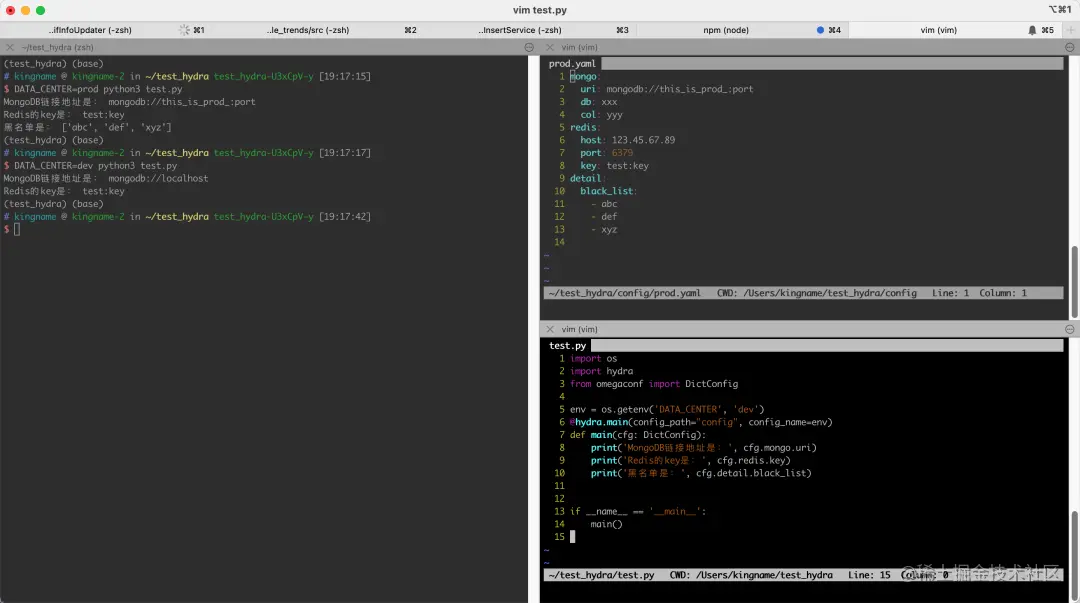This screenshot has height=603, width=1080.
Task: Close the upper vim (vim) pane
Action: pos(550,47)
